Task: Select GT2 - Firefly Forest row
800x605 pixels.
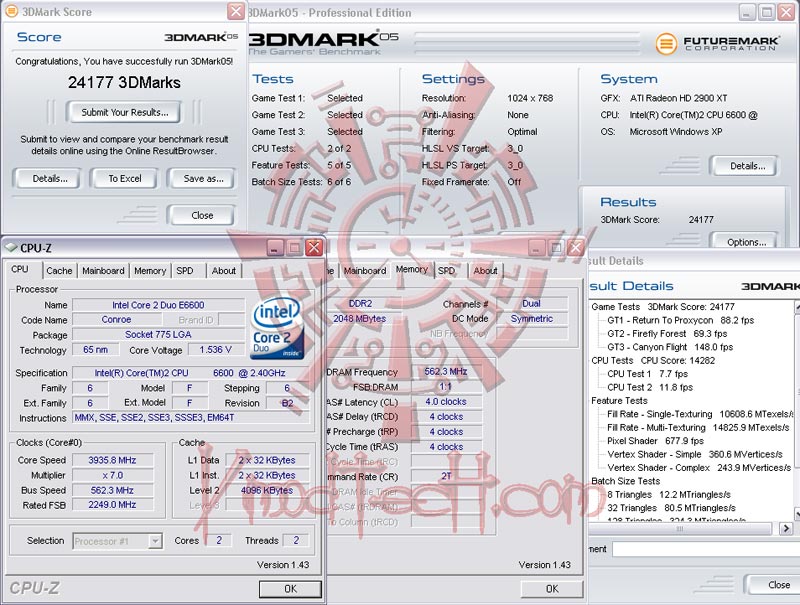Action: point(667,334)
